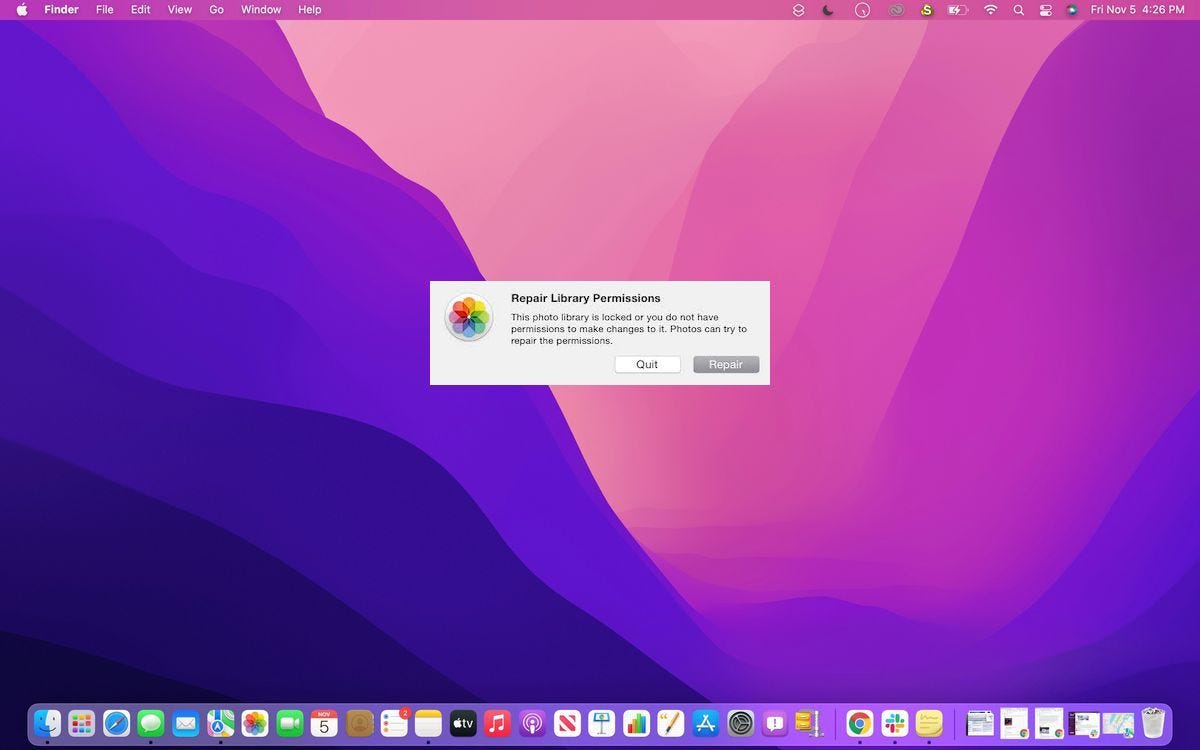Click the Repair button in dialog
Viewport: 1200px width, 750px height.
[x=726, y=364]
